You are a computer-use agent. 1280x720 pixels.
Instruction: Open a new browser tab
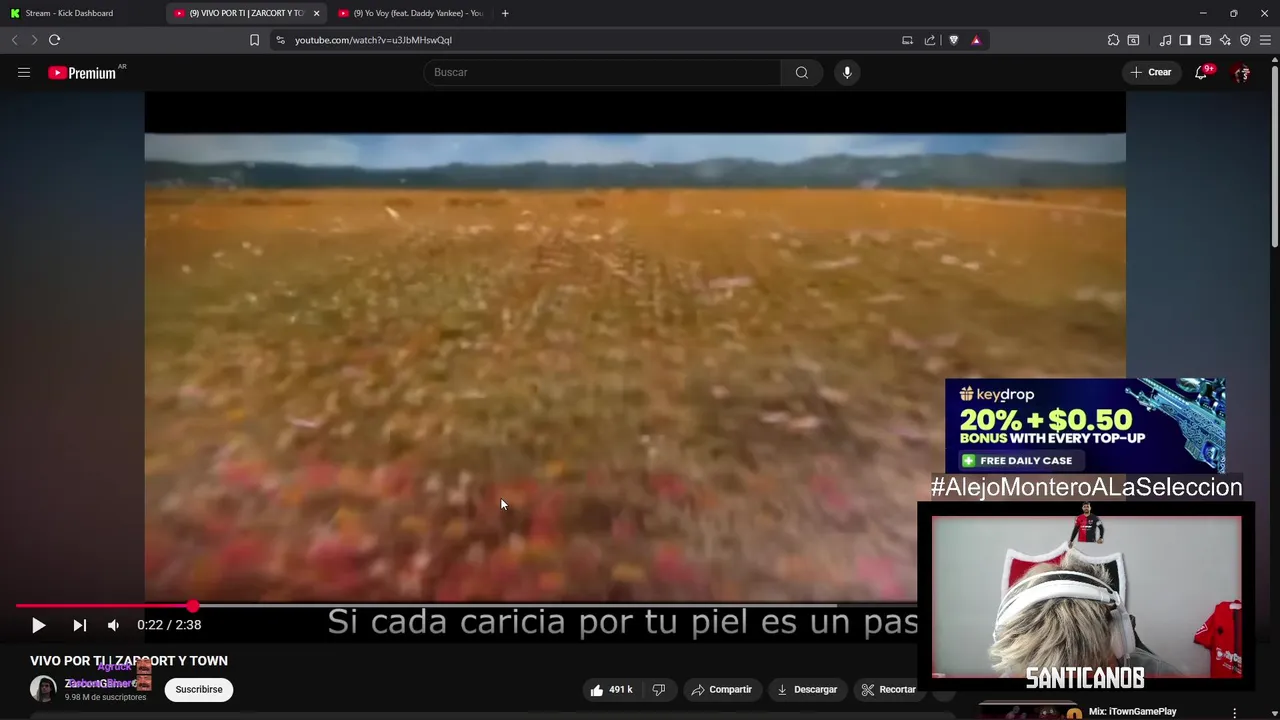(x=505, y=13)
